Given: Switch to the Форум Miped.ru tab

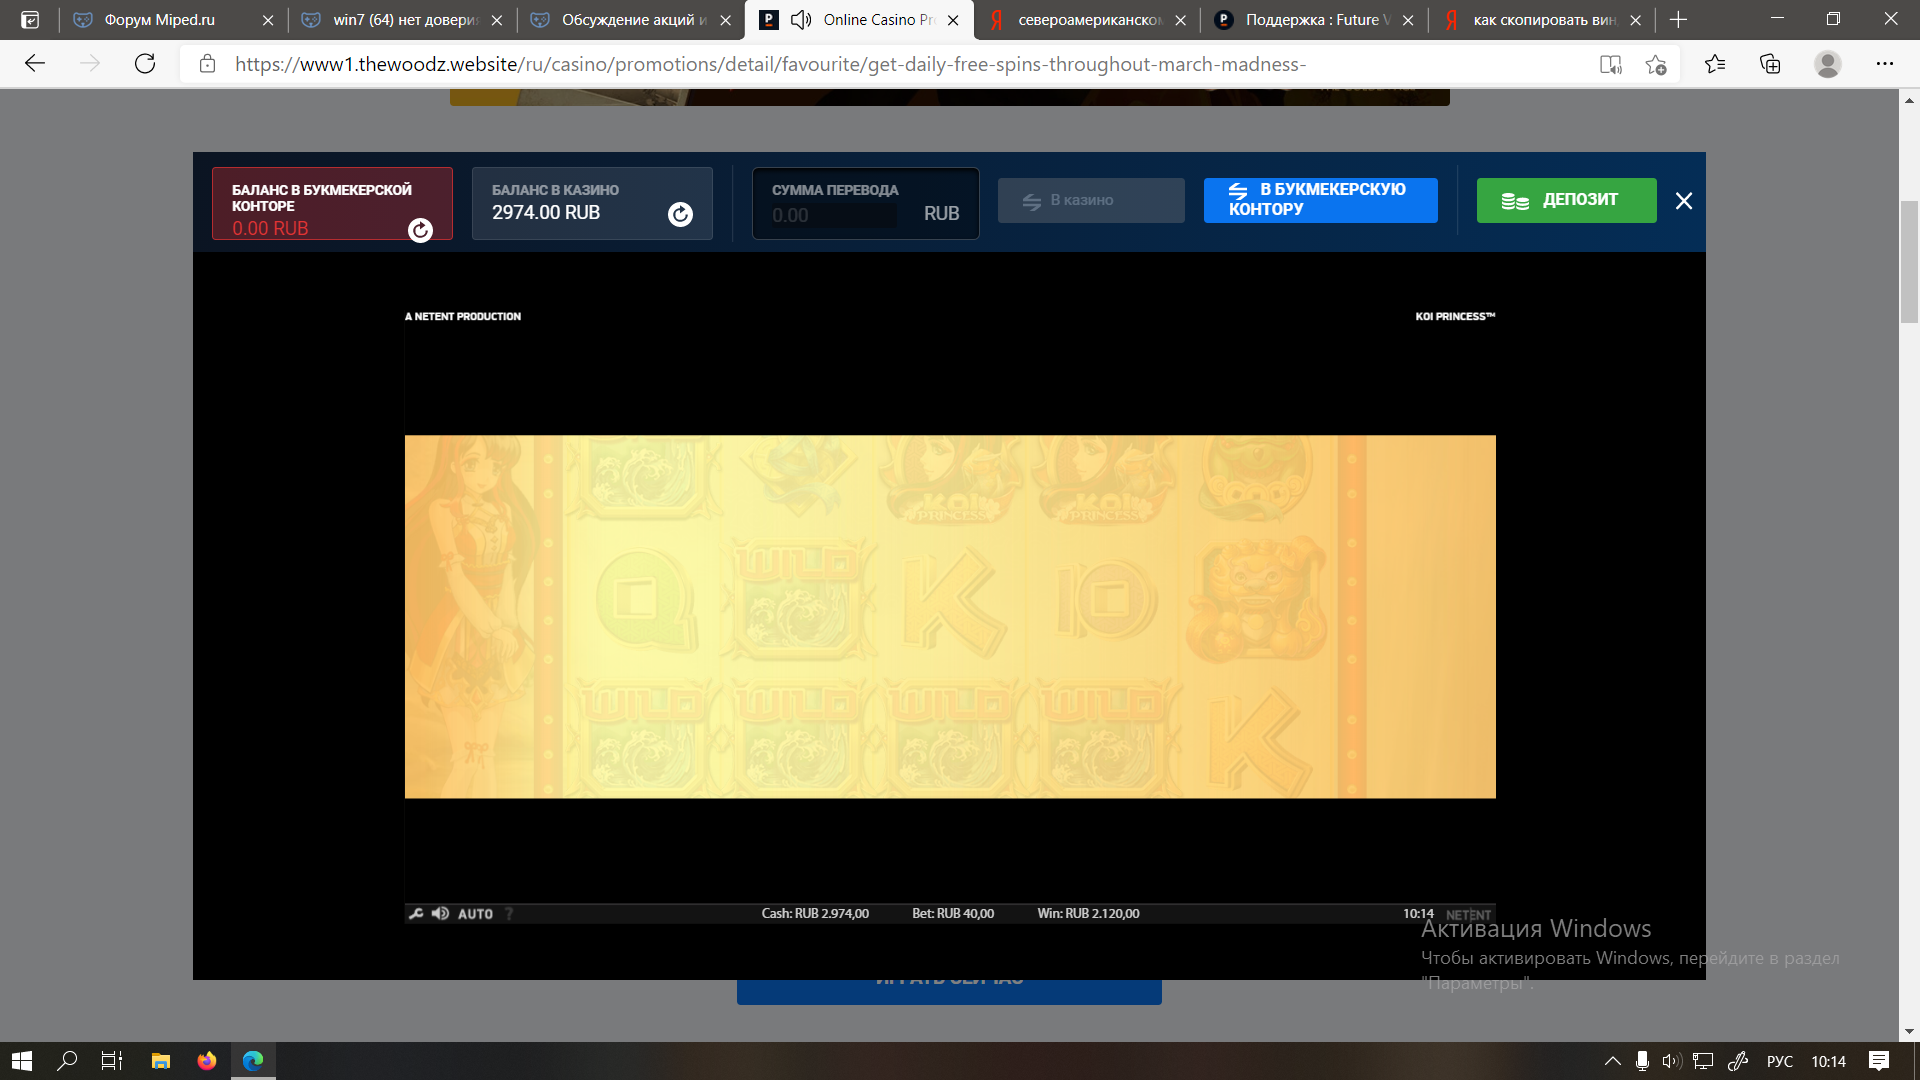Looking at the screenshot, I should coord(160,20).
